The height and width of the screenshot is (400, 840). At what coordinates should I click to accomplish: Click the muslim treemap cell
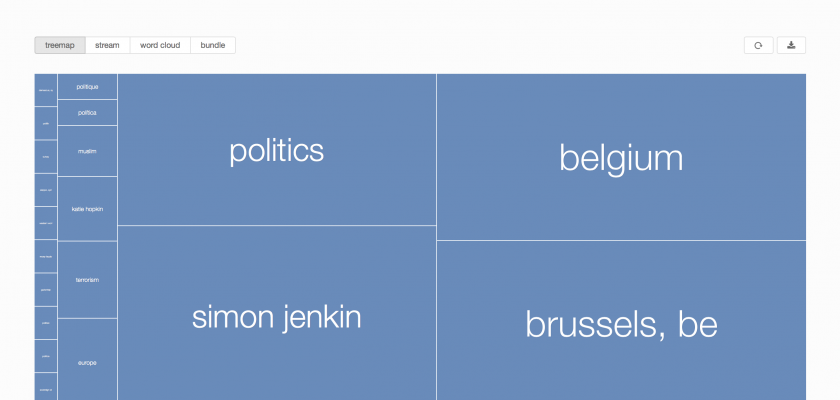87,151
